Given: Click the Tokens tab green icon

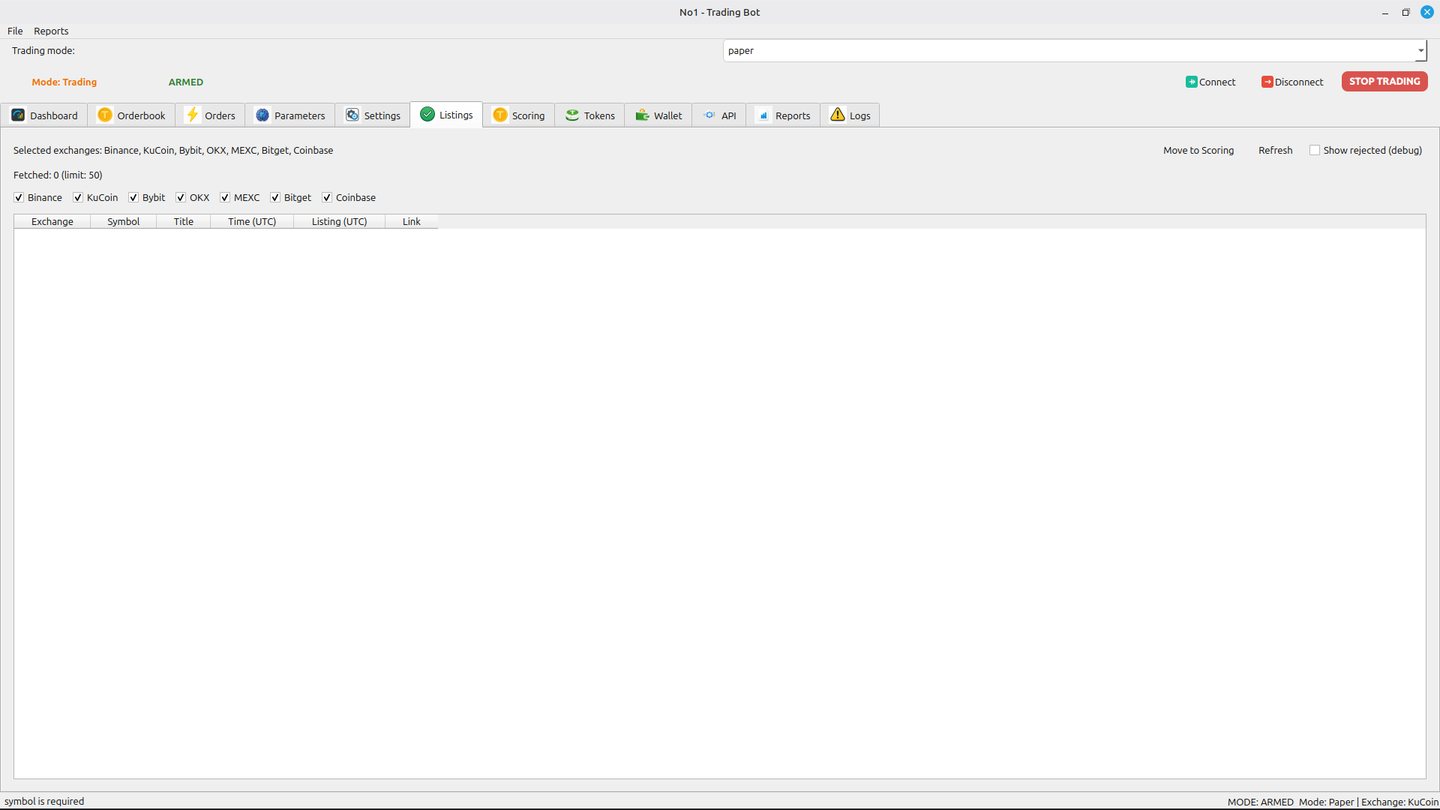Looking at the screenshot, I should [572, 115].
